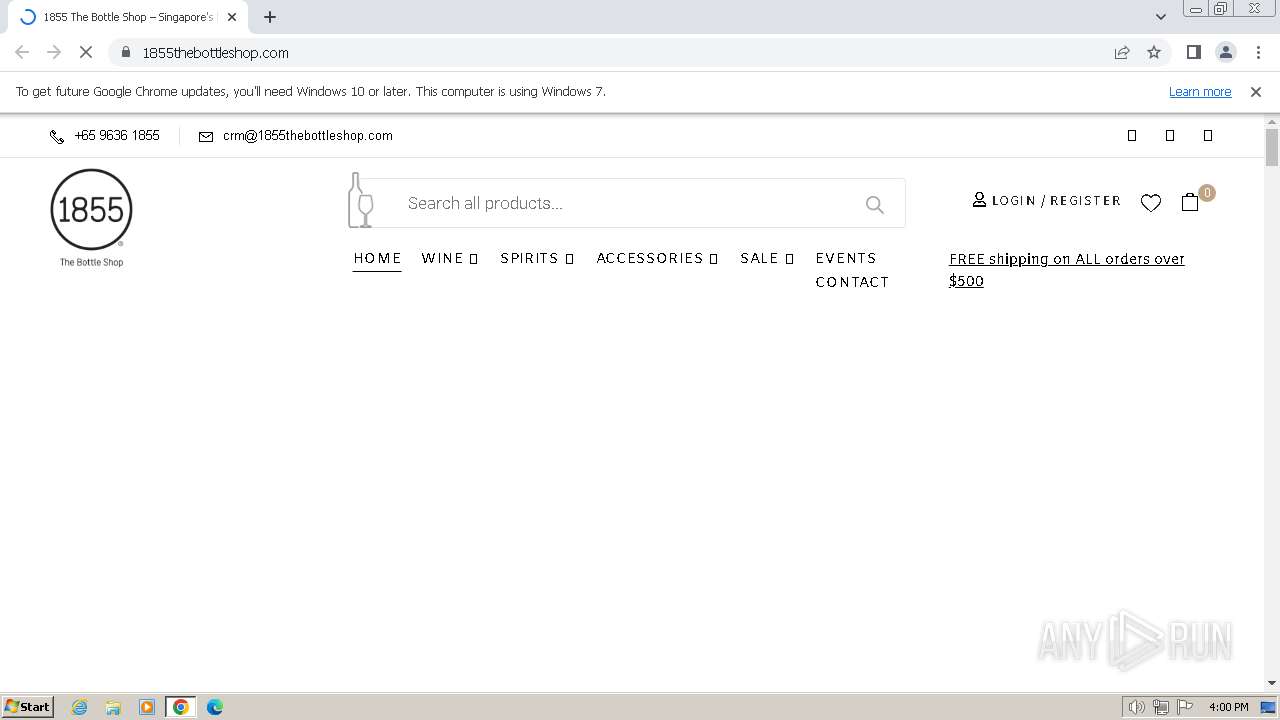Click the Learn more link
1280x720 pixels.
coord(1200,92)
